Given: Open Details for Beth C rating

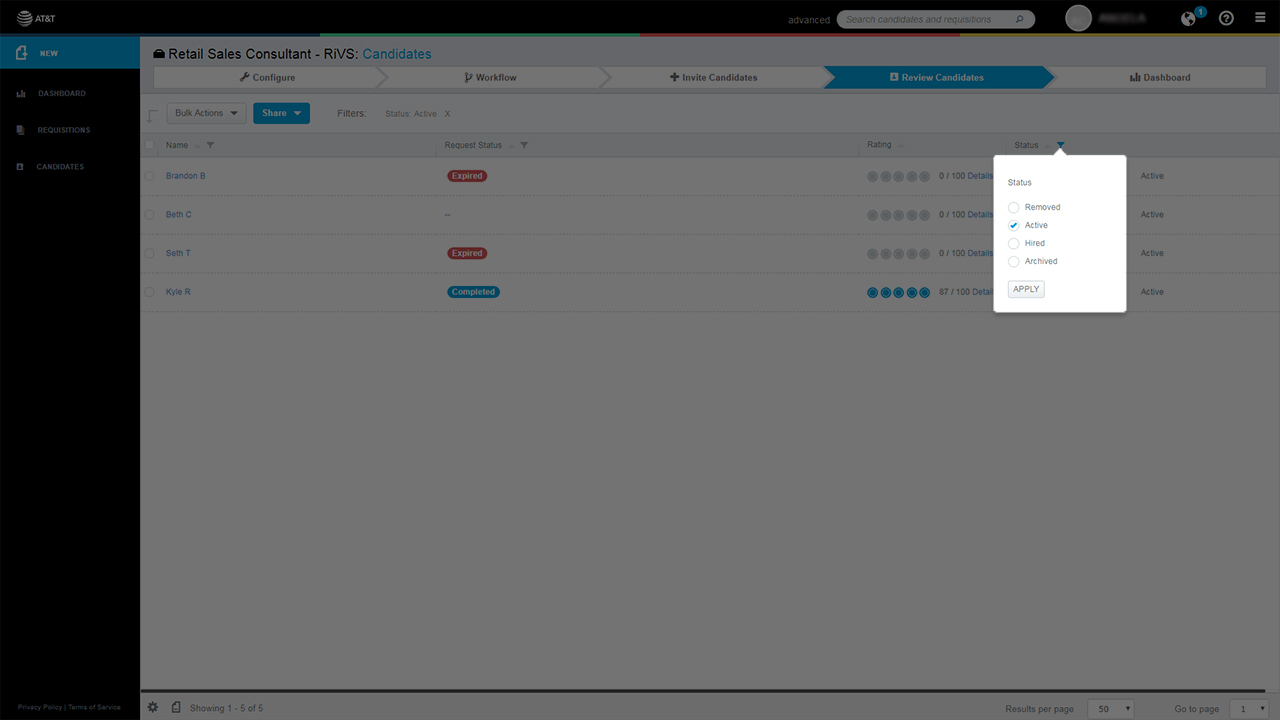Looking at the screenshot, I should coord(979,214).
